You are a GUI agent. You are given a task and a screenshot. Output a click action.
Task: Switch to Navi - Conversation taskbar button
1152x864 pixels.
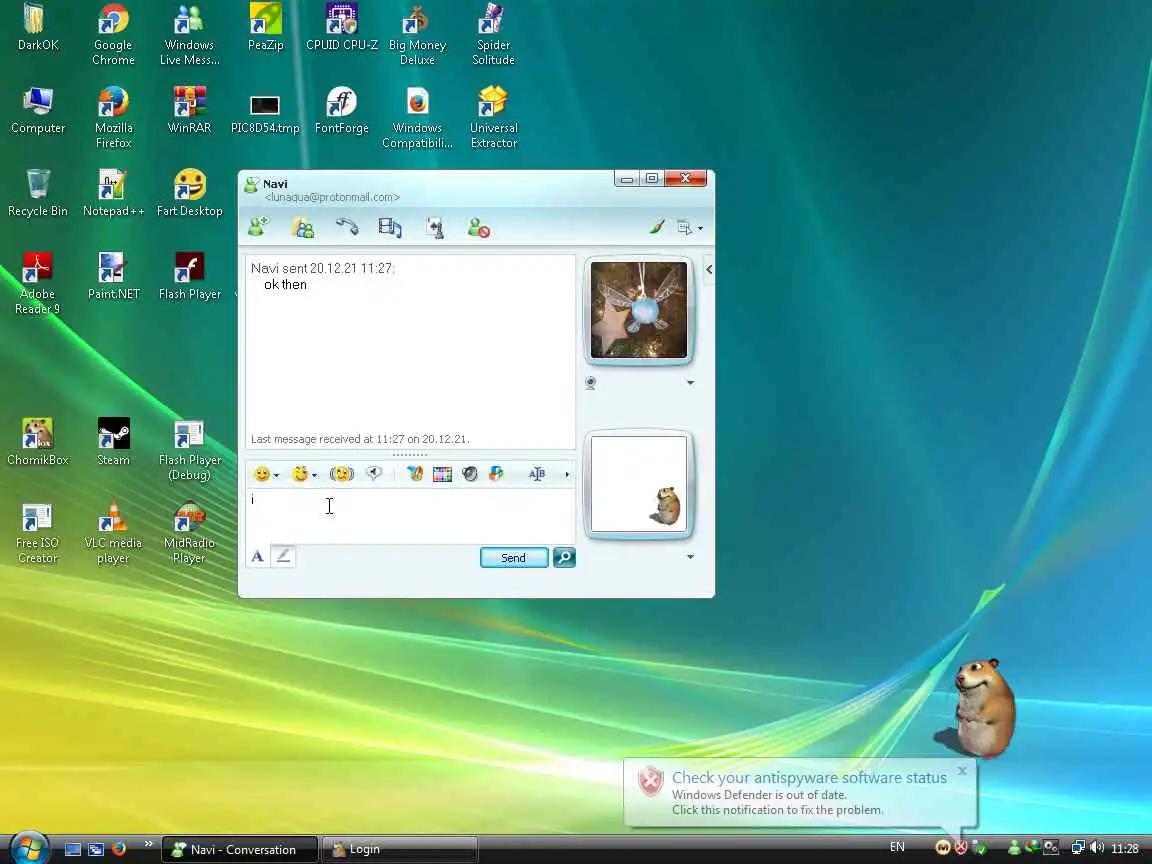[240, 849]
